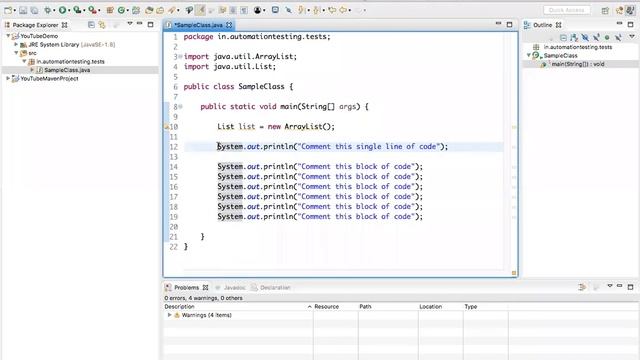The image size is (640, 360).
Task: Toggle Hide Fields in Outline toolbar
Action: click(x=585, y=38)
